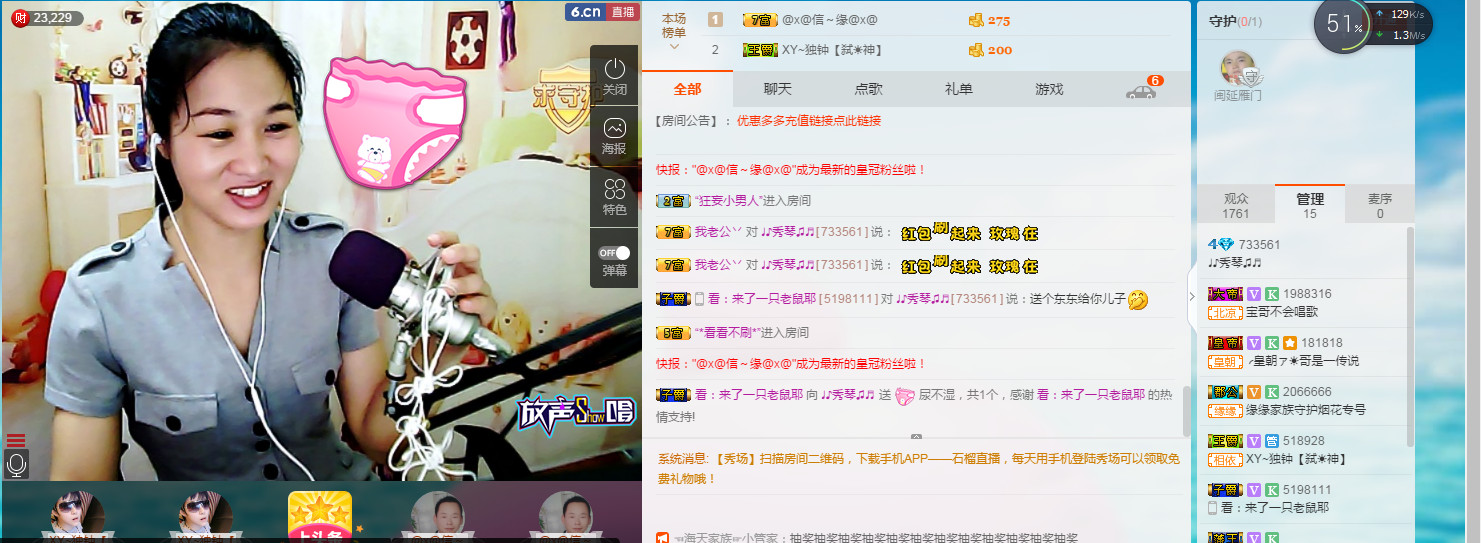This screenshot has height=543, width=1481.
Task: Click the 相依 family tag
Action: tap(1224, 459)
